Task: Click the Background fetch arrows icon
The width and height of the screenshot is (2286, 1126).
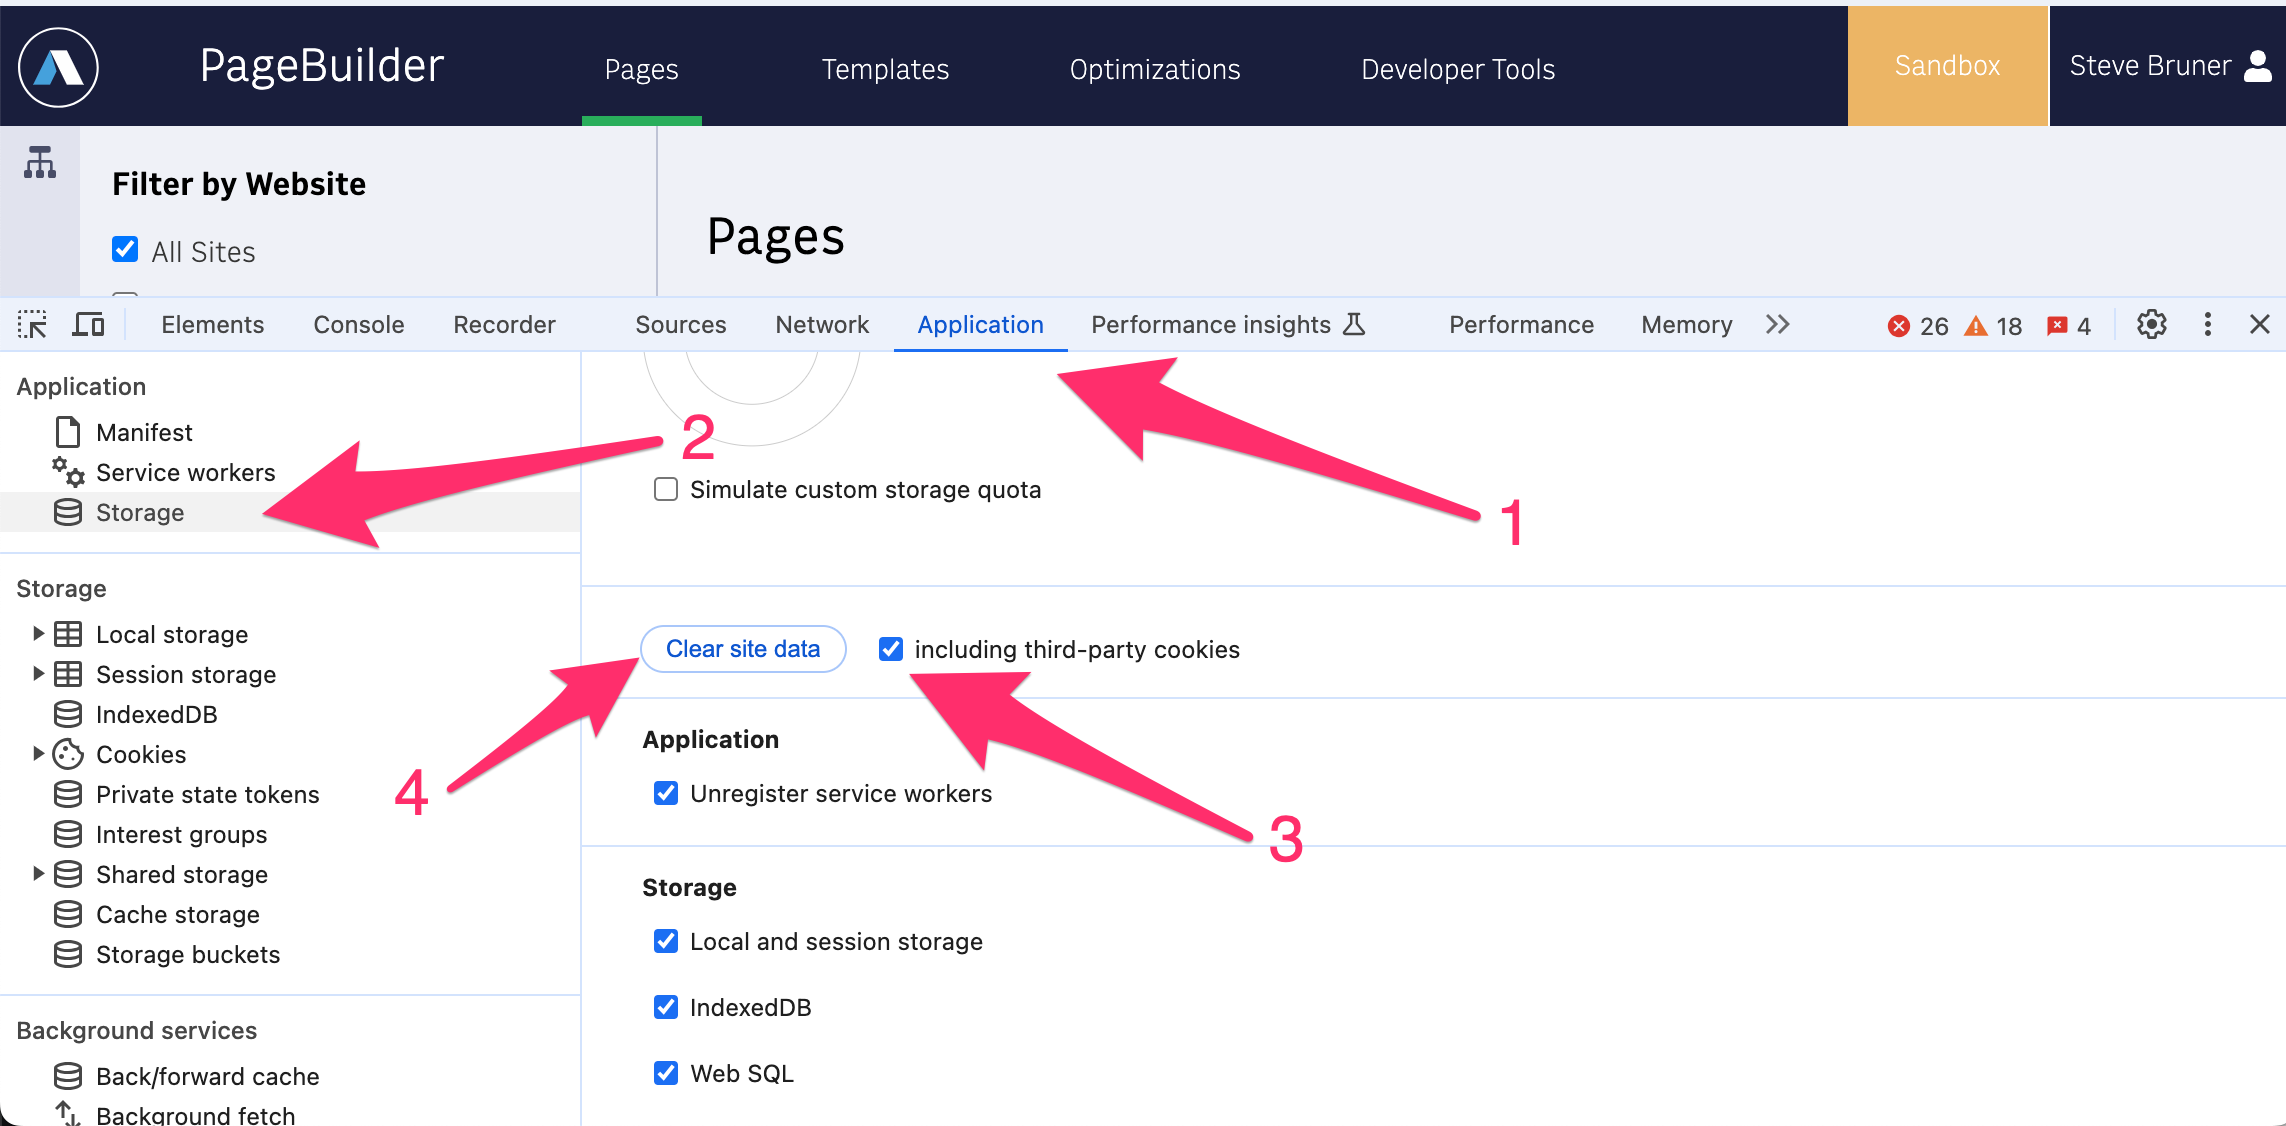Action: tap(68, 1113)
